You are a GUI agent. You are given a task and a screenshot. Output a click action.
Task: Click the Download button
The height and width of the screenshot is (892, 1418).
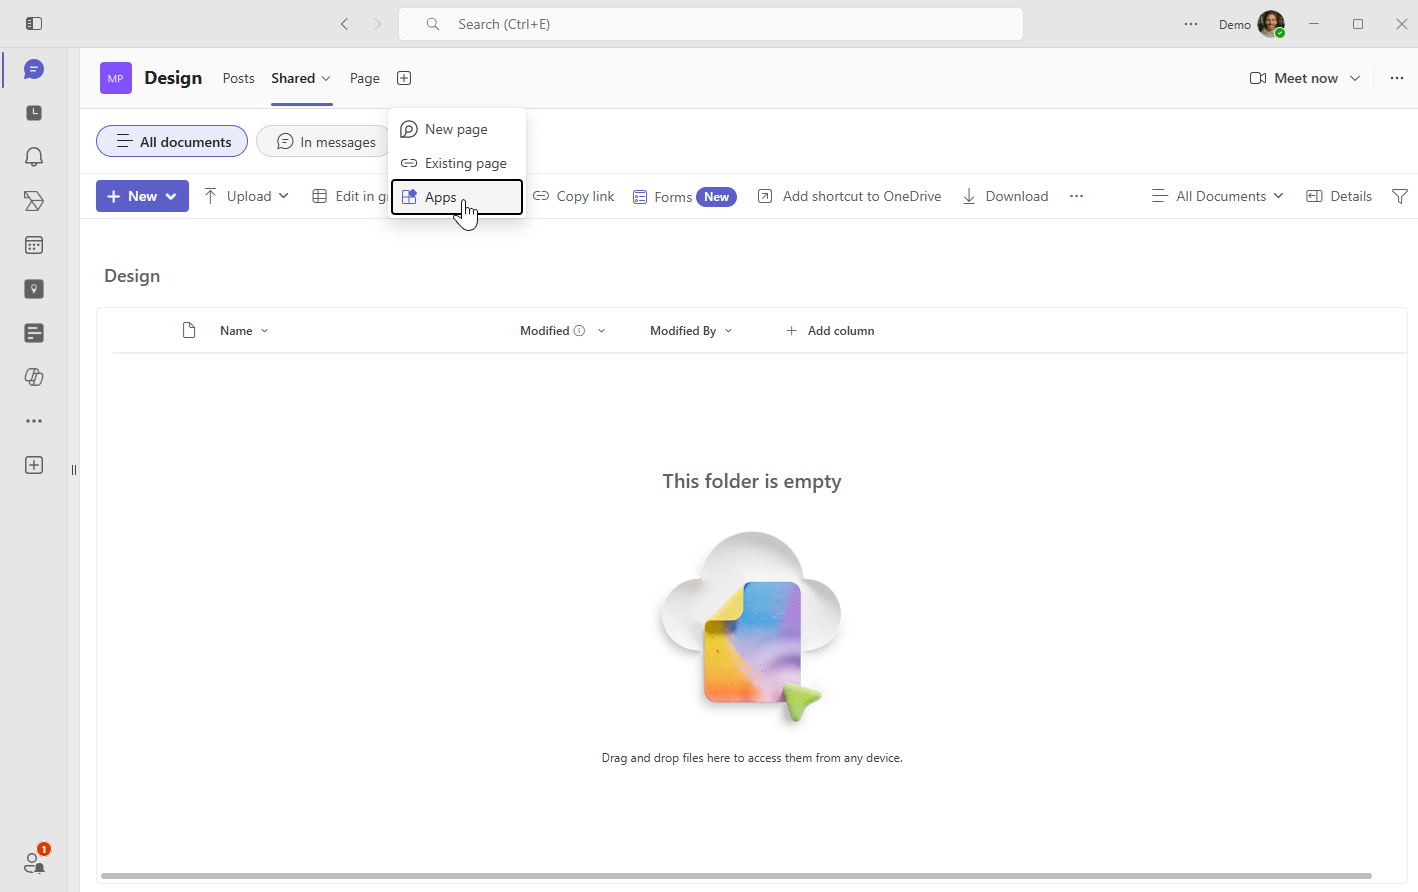[x=1005, y=196]
